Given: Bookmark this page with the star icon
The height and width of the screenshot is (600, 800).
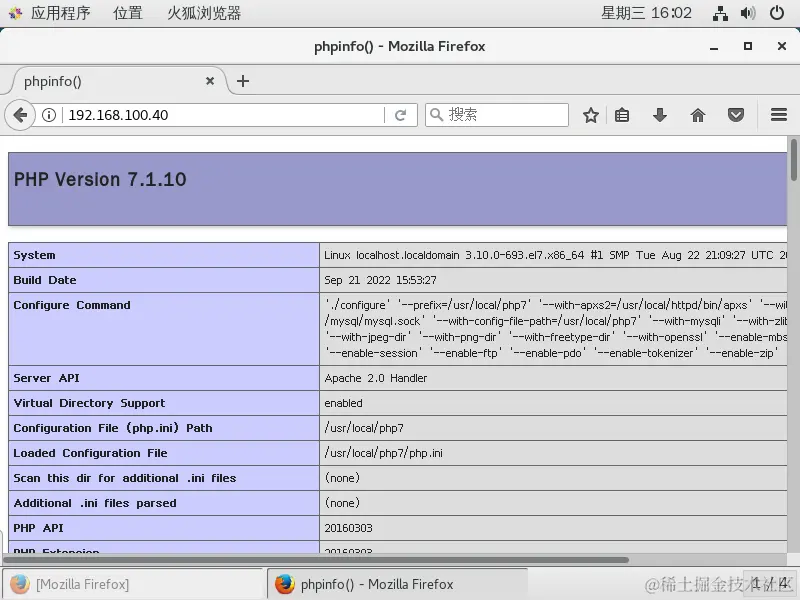Looking at the screenshot, I should (590, 115).
